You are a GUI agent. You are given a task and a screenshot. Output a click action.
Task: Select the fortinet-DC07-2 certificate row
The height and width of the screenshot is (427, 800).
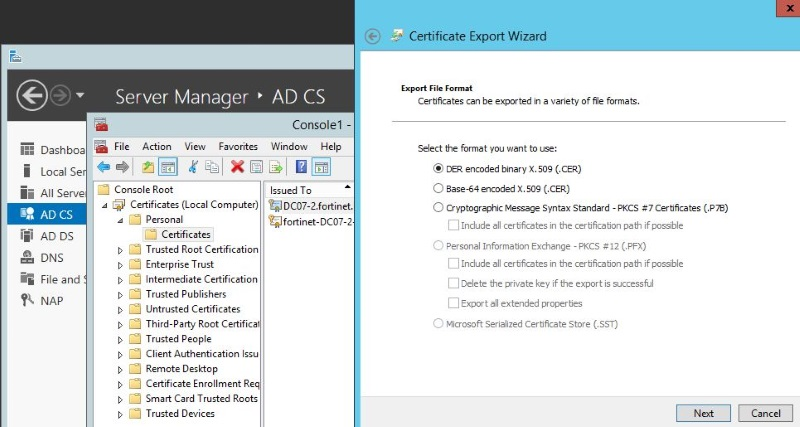point(311,222)
